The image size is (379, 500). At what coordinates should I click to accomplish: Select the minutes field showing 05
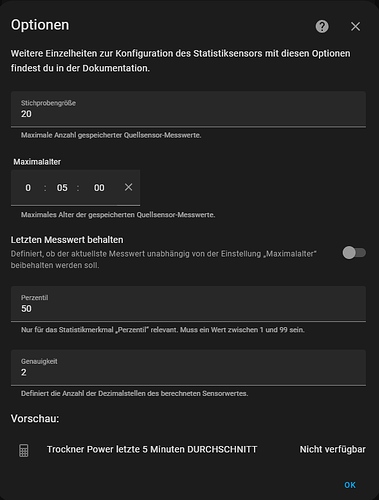(62, 188)
